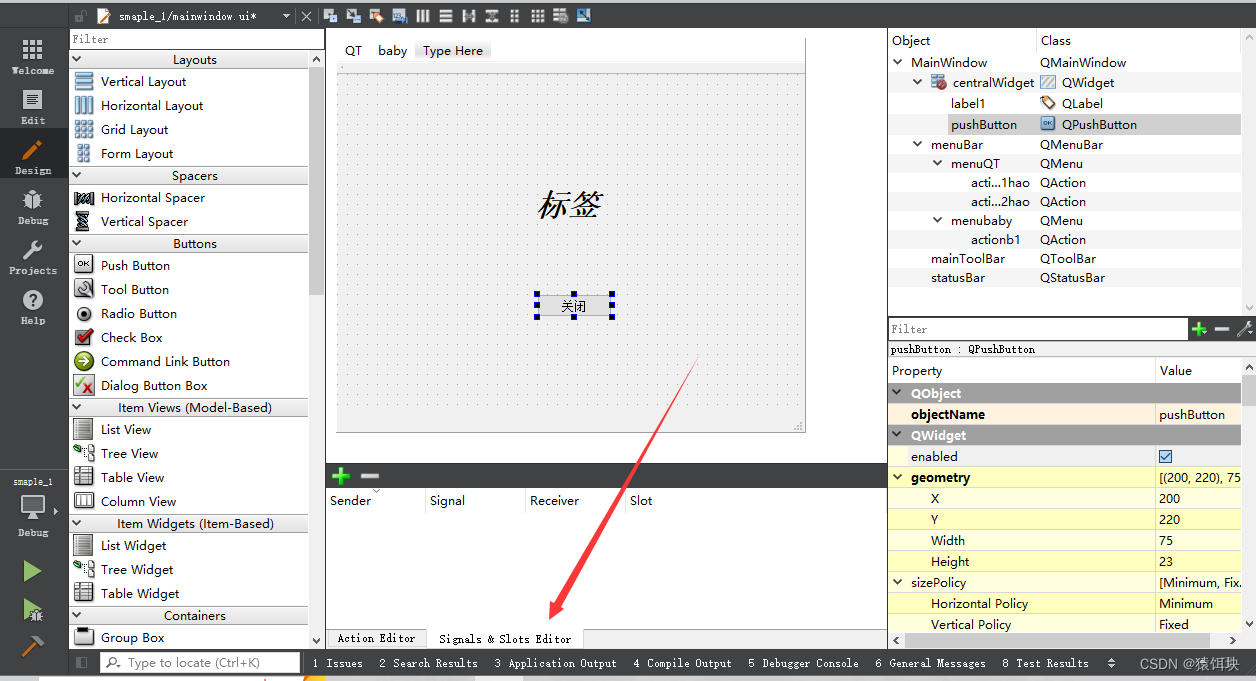Collapse centralWidget tree node
The width and height of the screenshot is (1256, 681).
[918, 83]
